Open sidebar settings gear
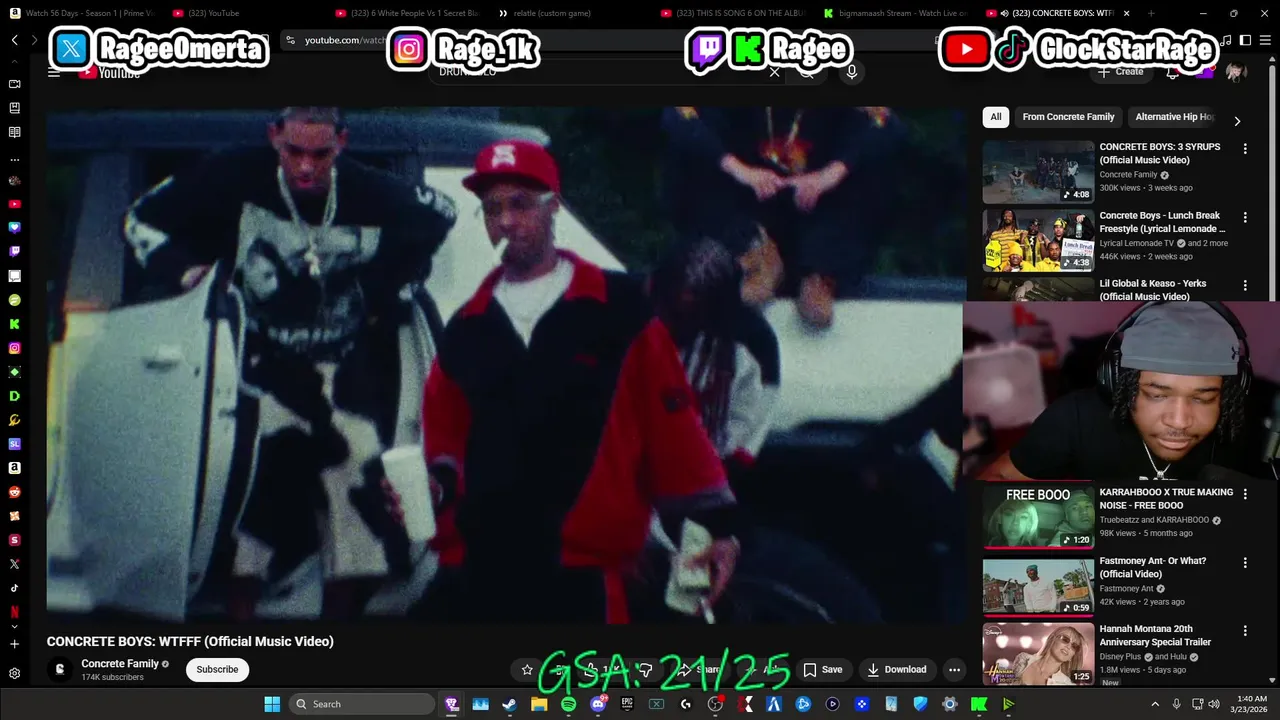 (14, 673)
